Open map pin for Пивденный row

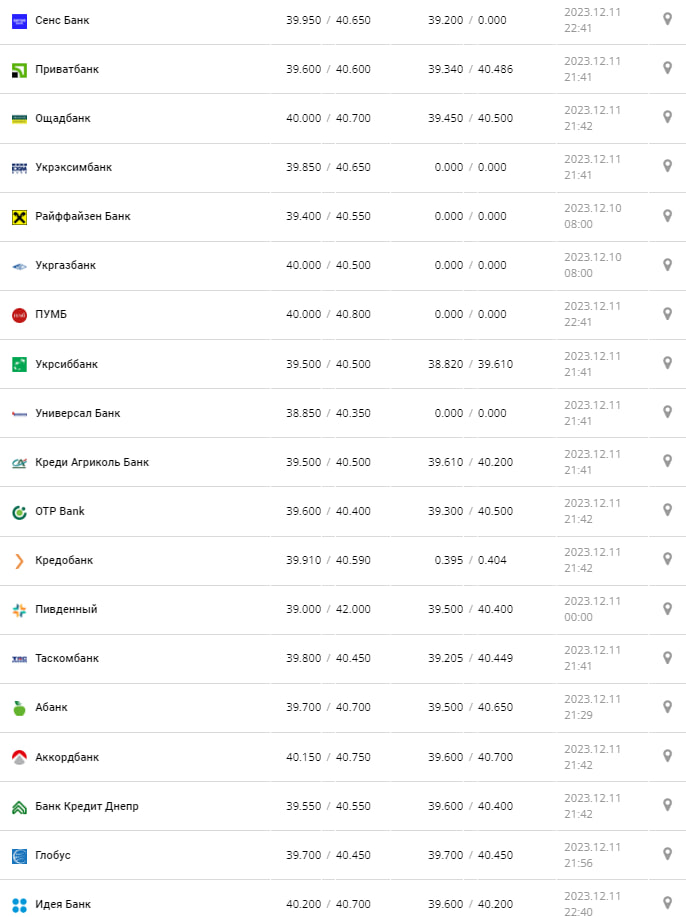pyautogui.click(x=667, y=608)
